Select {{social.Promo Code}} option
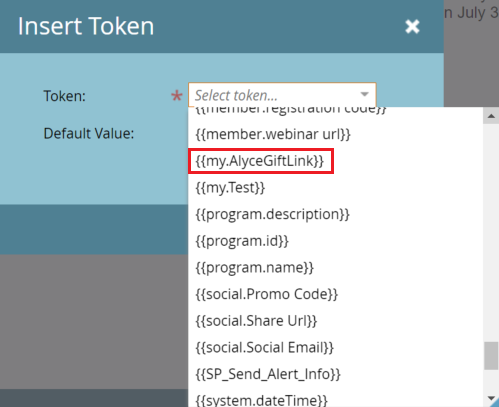499x407 pixels. point(335,294)
